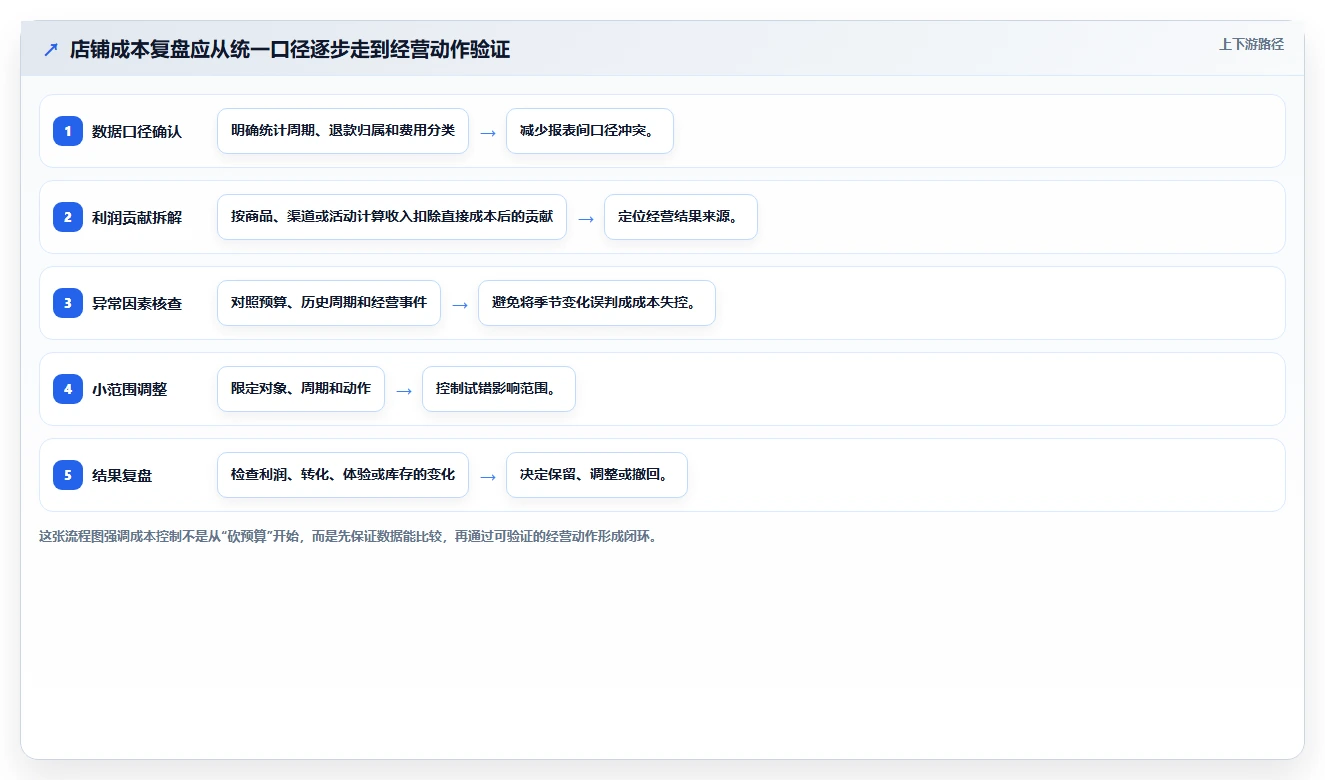Click the 小范围调整 step label
The image size is (1325, 780).
coord(130,389)
